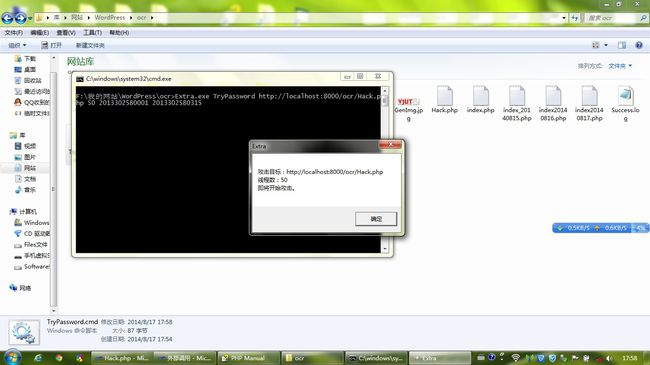Open 下载 in the navigation pane
The height and width of the screenshot is (365, 650).
(26, 58)
